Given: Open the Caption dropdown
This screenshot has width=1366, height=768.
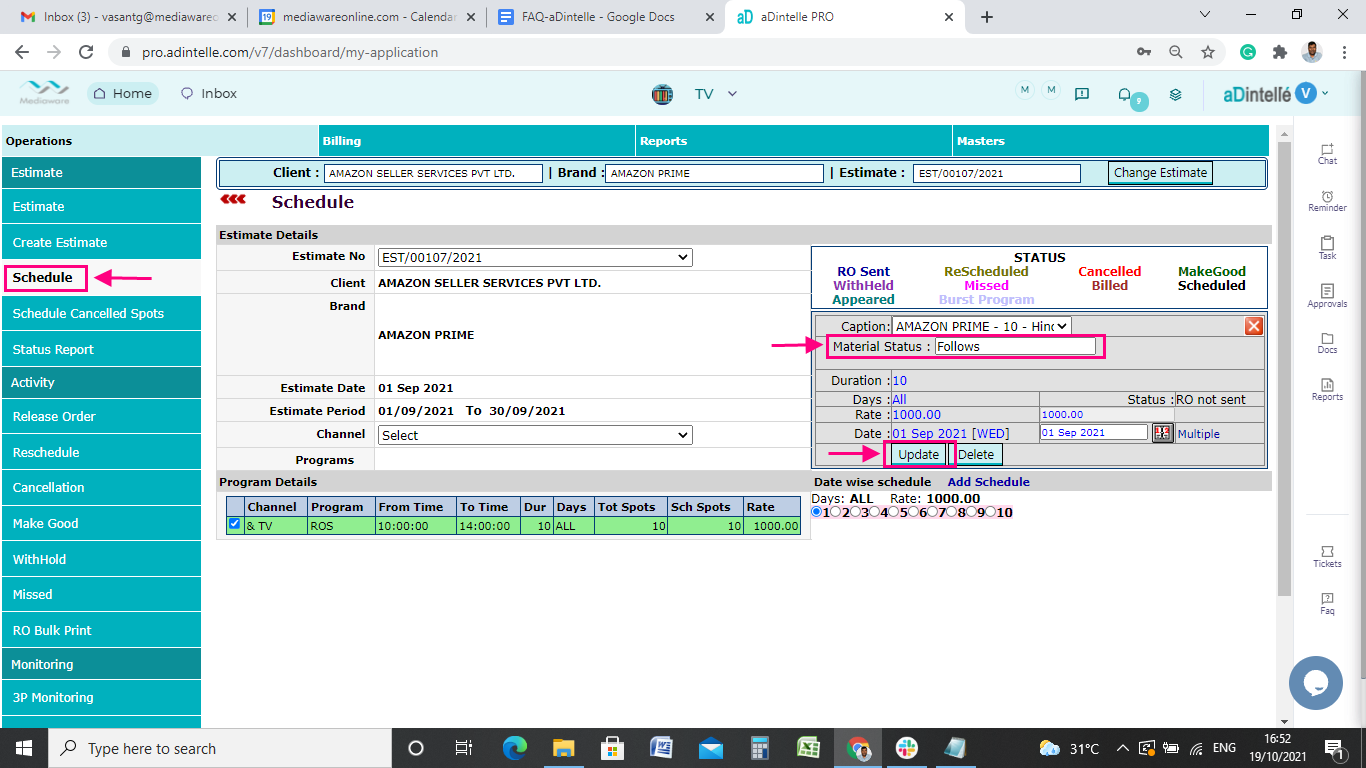Looking at the screenshot, I should tap(981, 326).
